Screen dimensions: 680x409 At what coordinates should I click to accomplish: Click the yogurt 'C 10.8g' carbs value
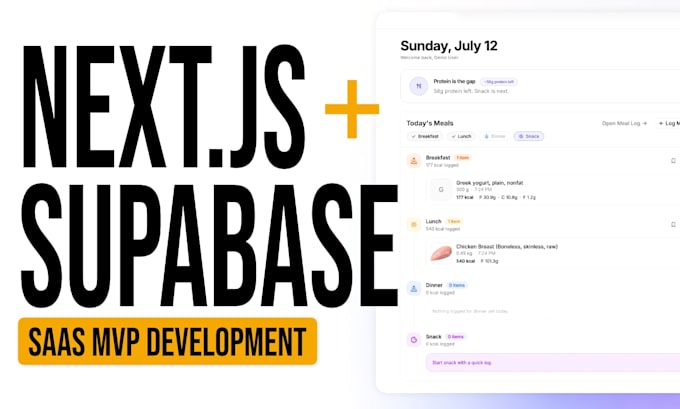[x=509, y=197]
